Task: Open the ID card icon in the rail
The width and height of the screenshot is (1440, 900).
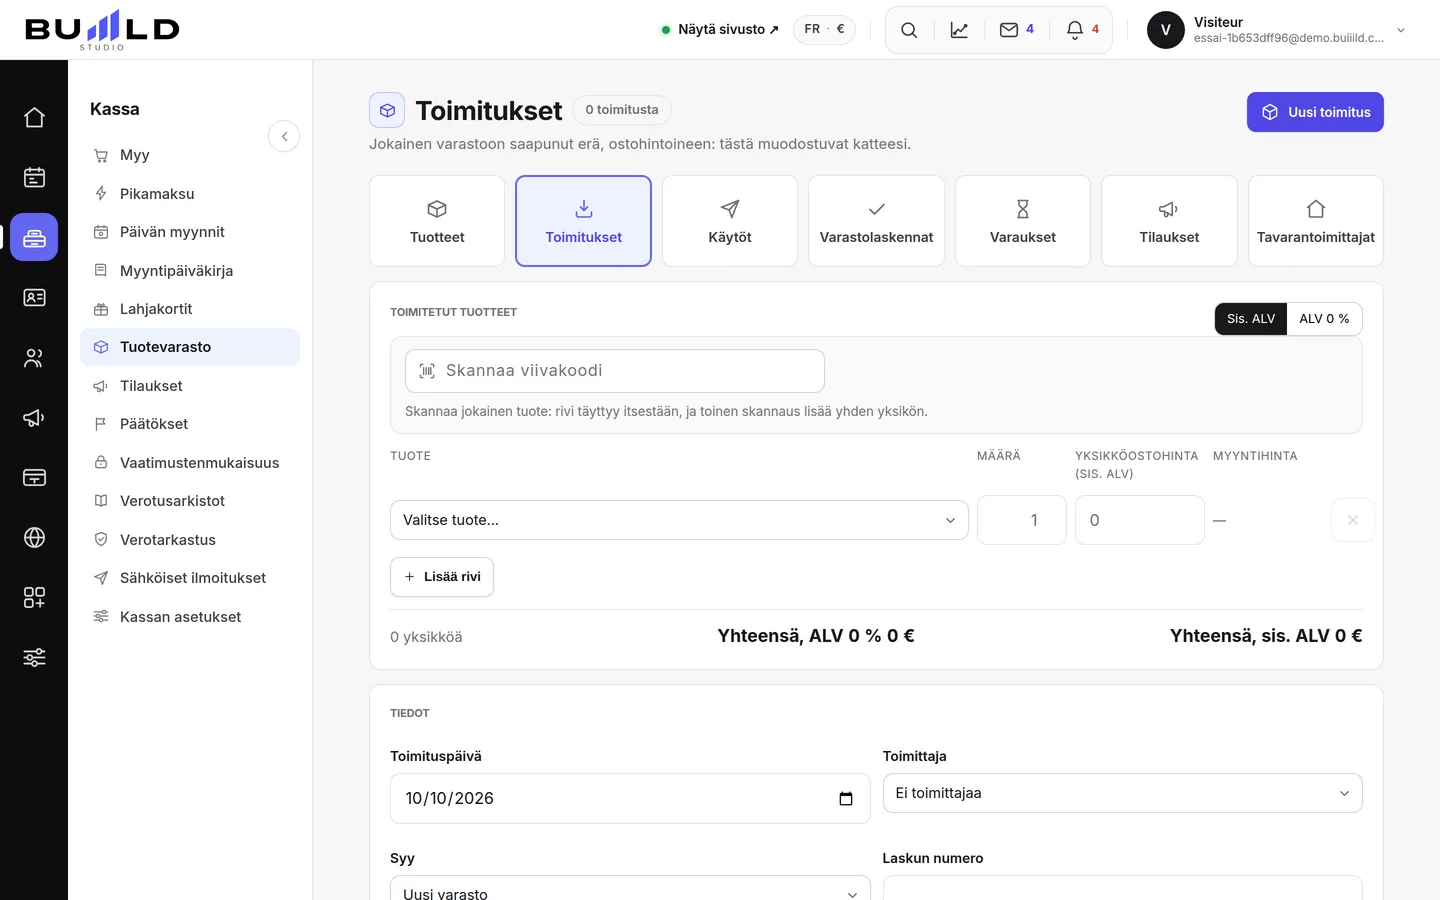Action: pos(34,297)
